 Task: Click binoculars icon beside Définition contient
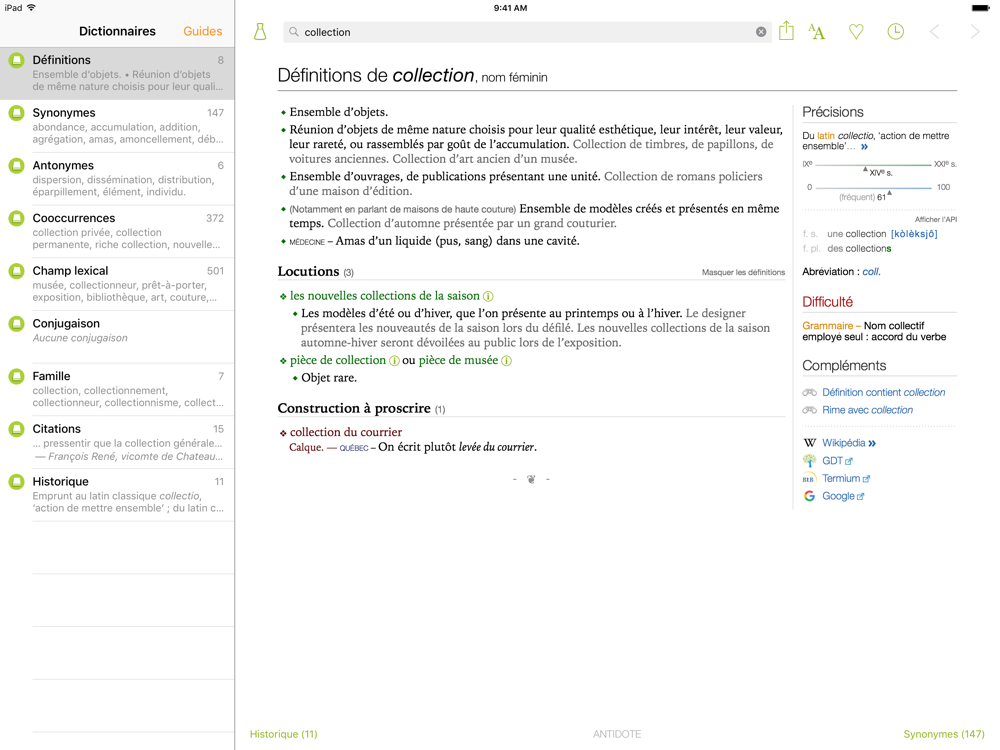tap(809, 392)
